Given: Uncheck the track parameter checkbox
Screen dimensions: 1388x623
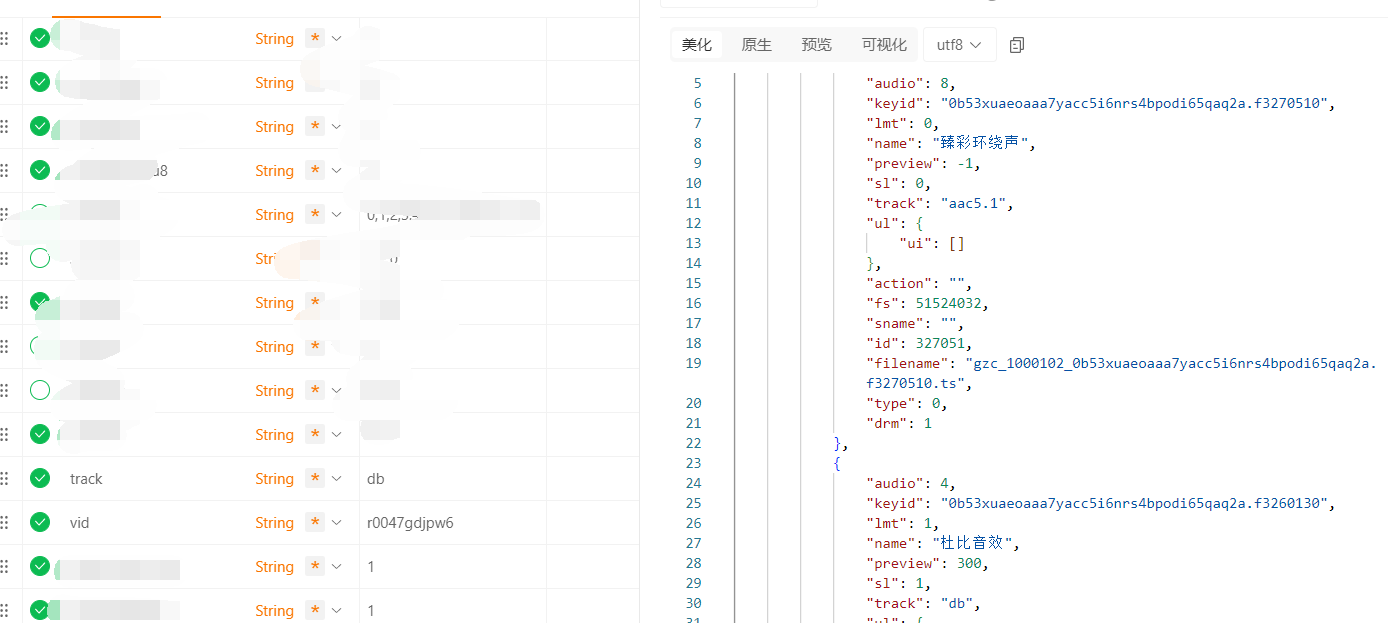Looking at the screenshot, I should pos(40,479).
